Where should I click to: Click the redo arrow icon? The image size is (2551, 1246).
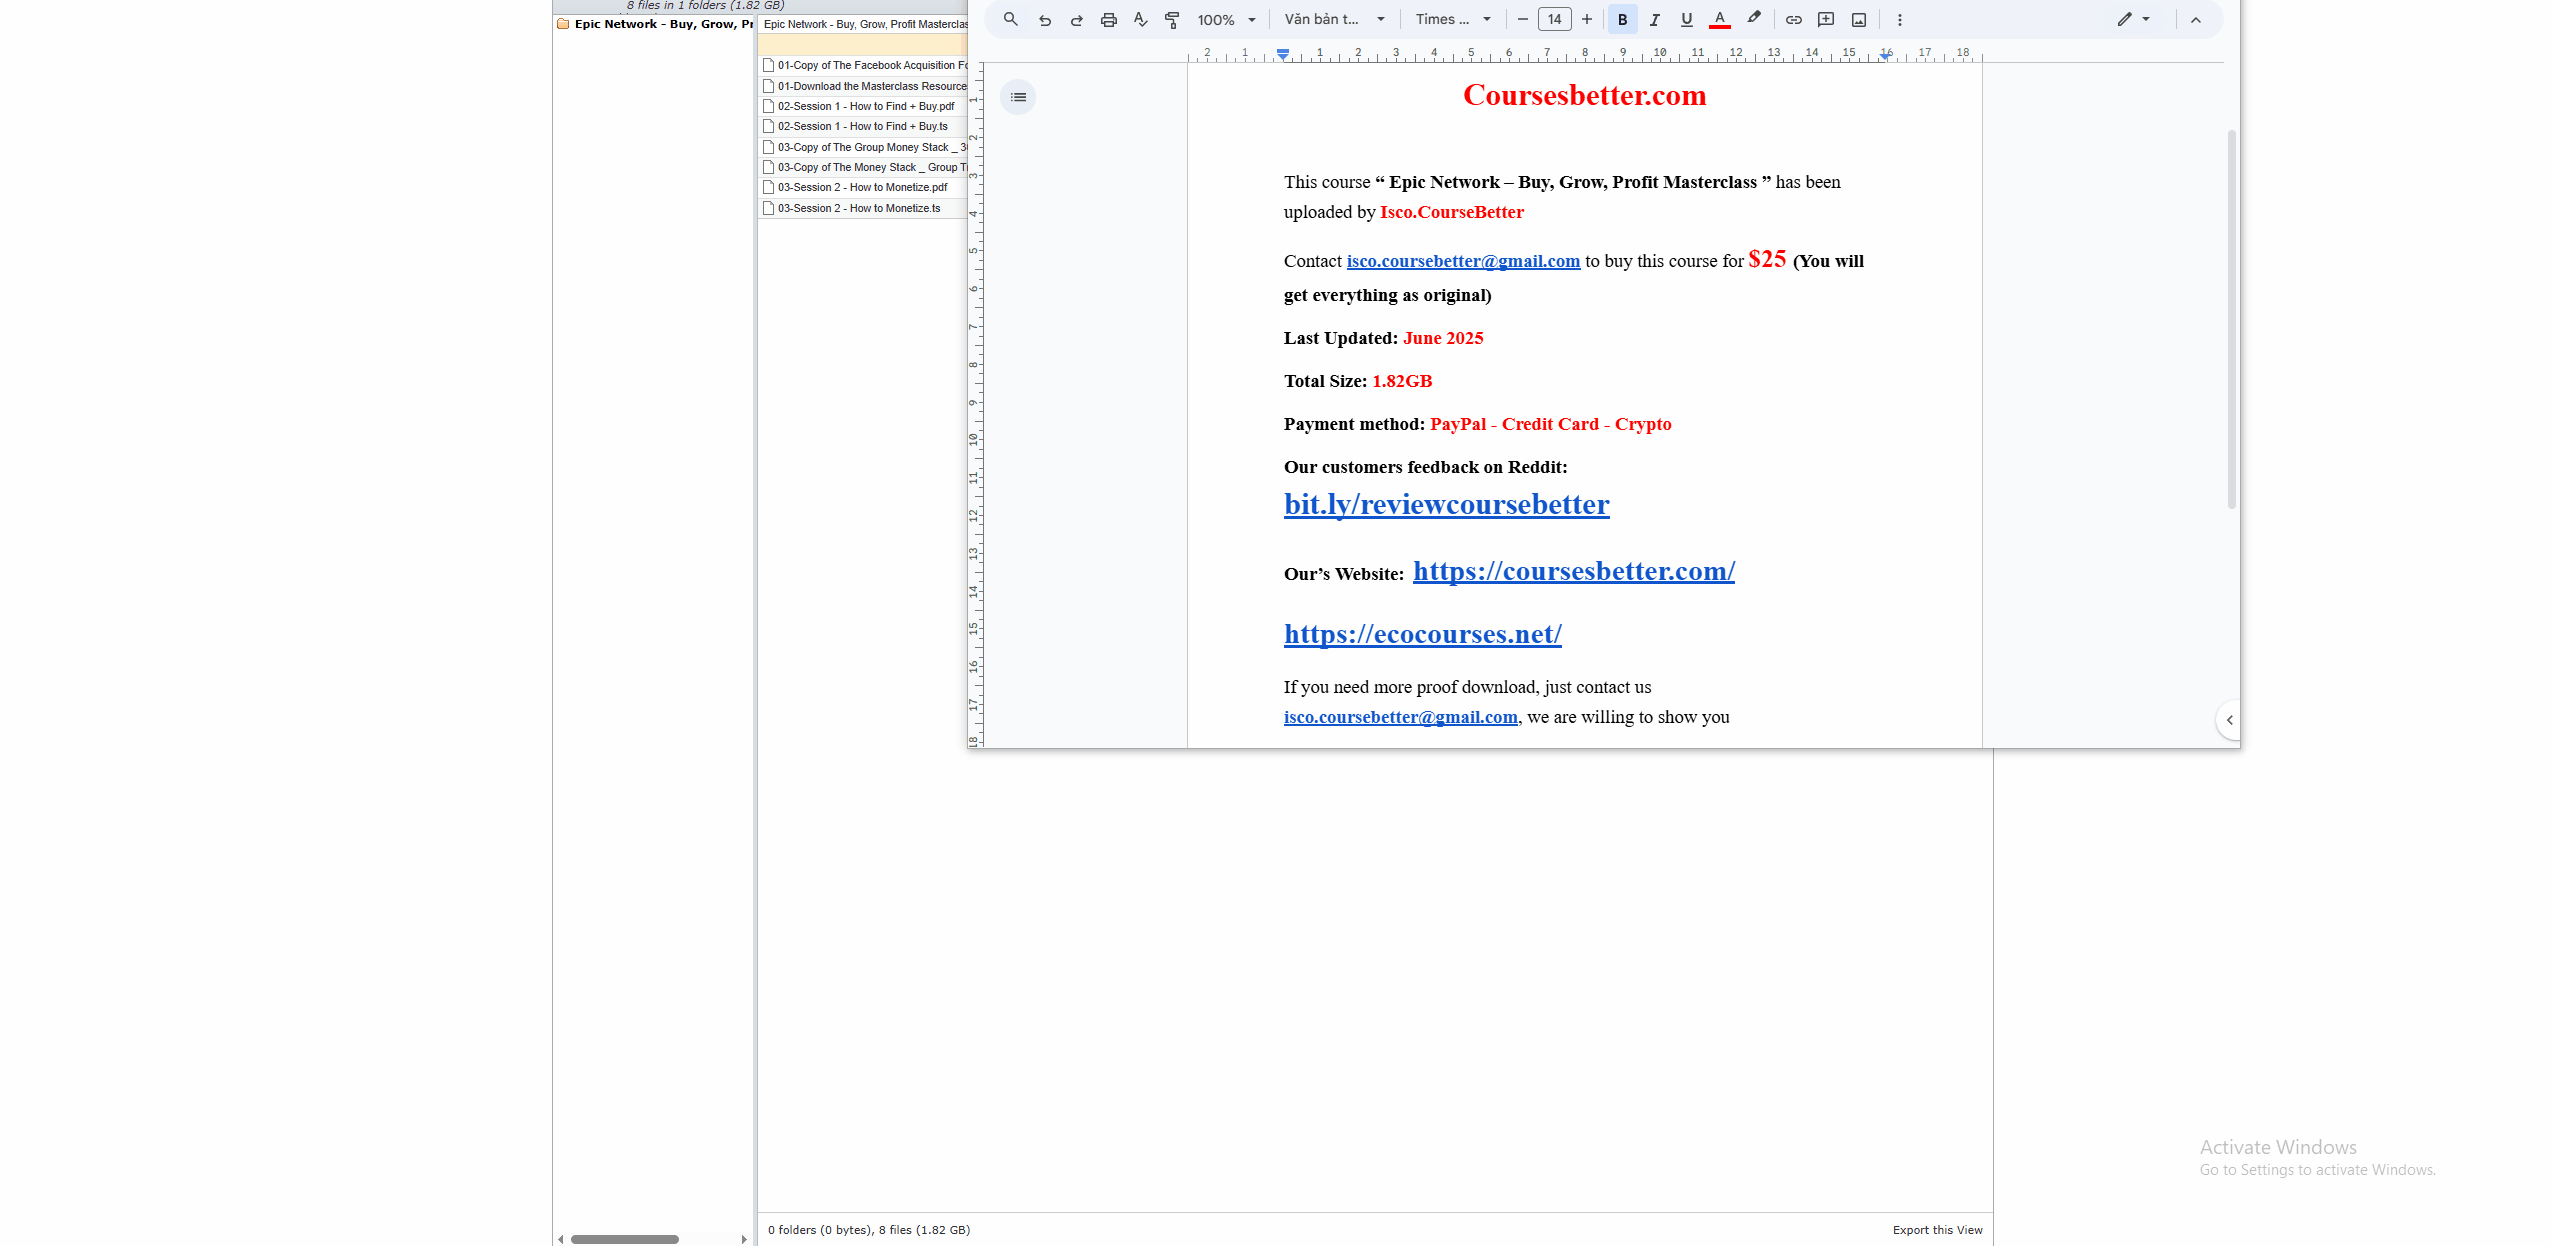[1076, 19]
